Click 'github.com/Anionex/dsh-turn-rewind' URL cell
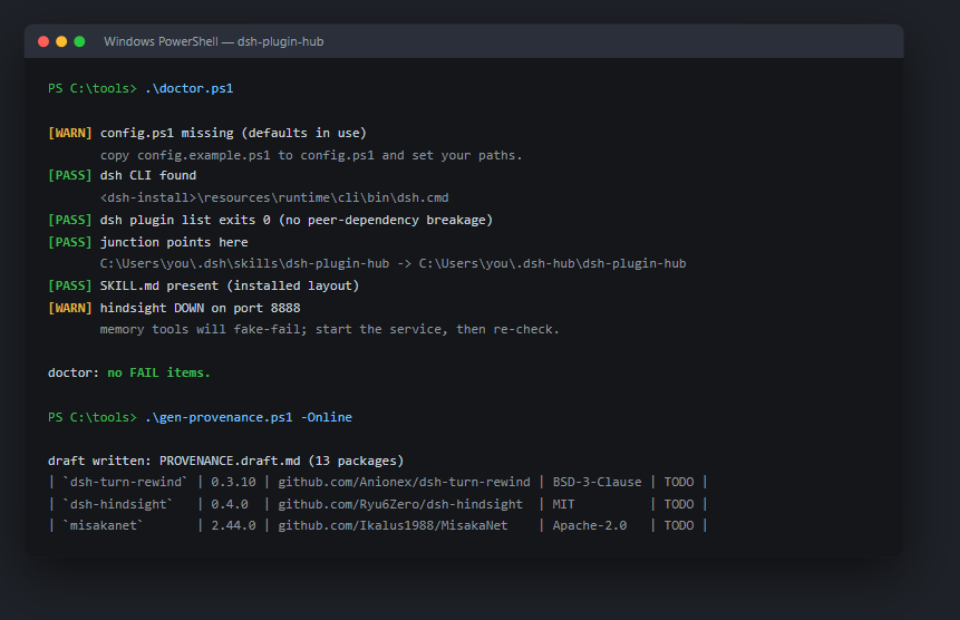 (x=404, y=482)
